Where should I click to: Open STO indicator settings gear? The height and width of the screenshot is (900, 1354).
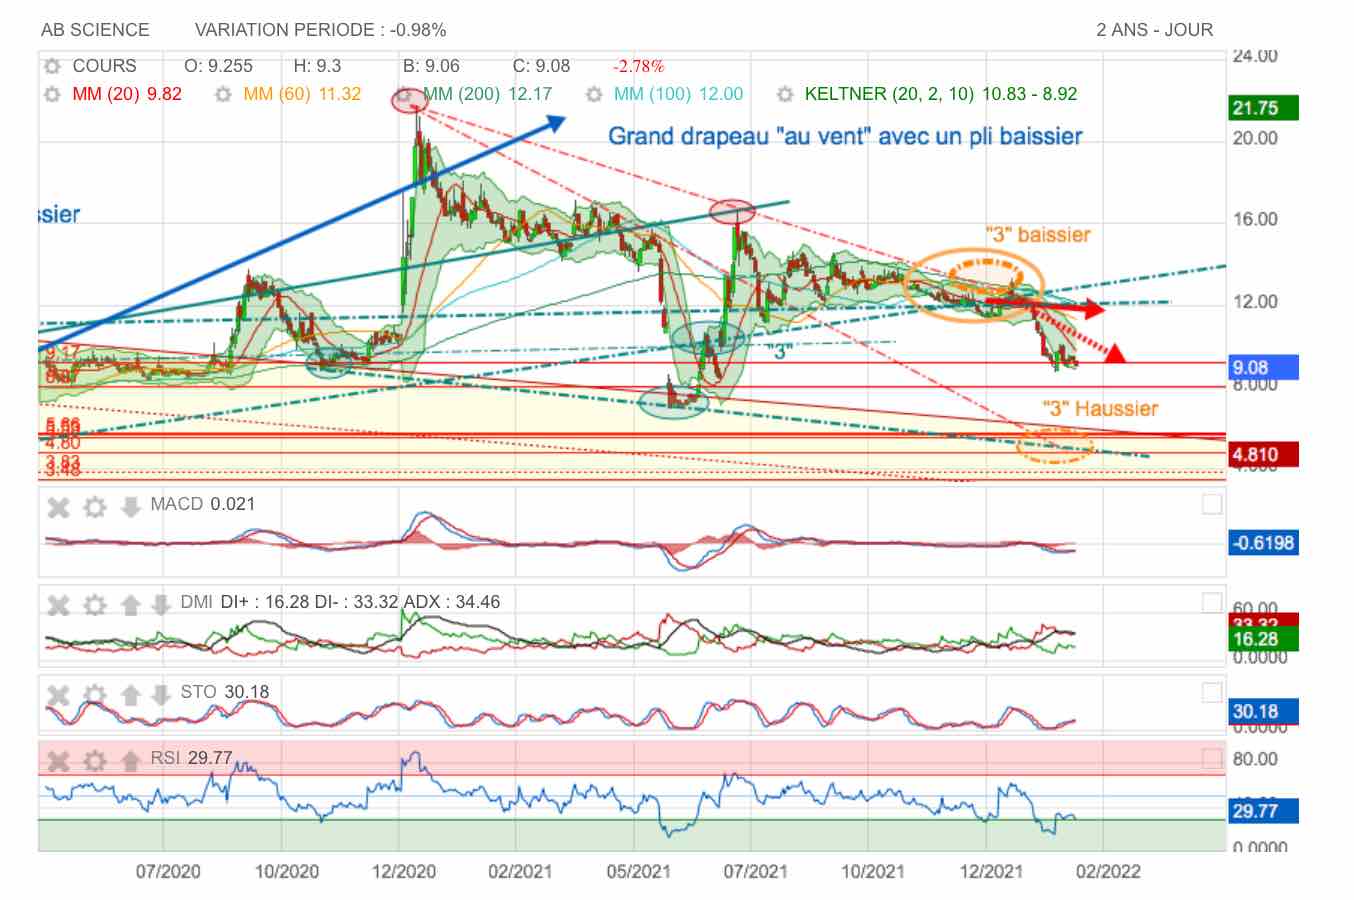[x=94, y=694]
